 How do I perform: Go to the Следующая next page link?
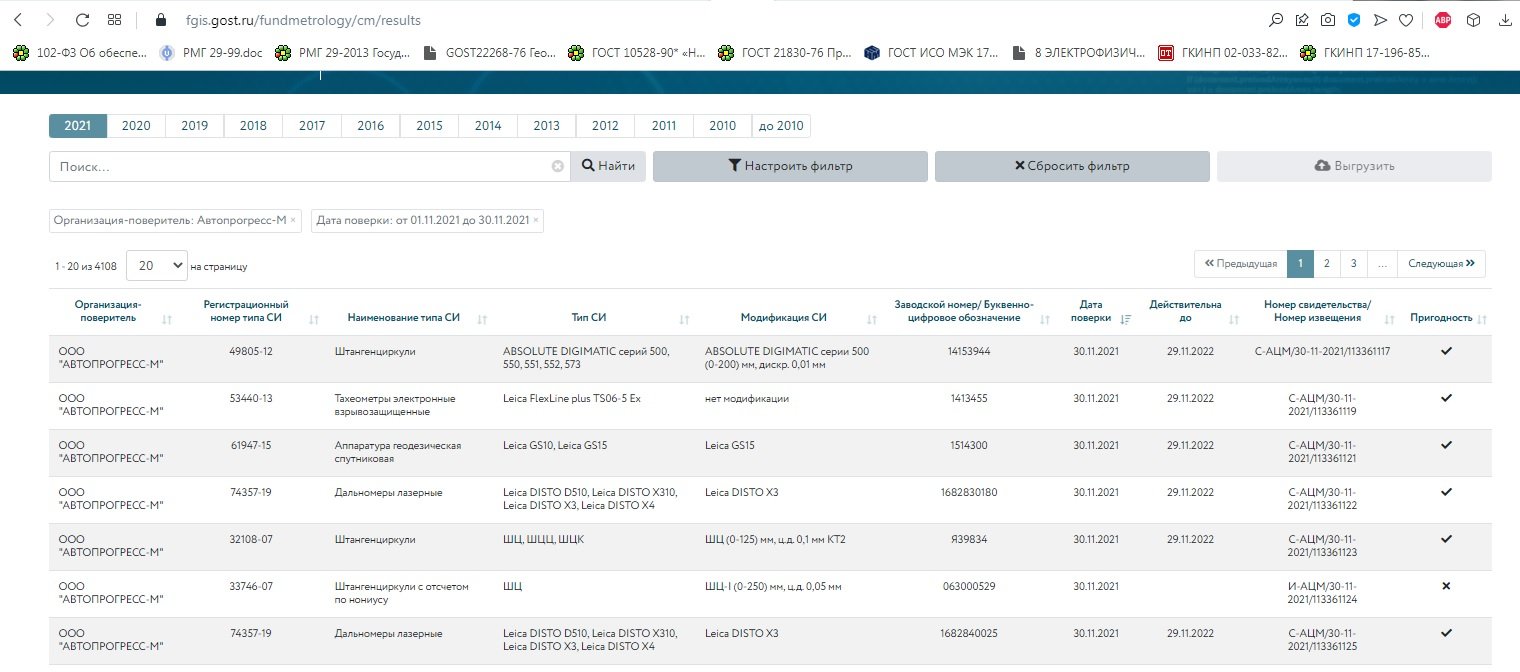[x=1441, y=264]
